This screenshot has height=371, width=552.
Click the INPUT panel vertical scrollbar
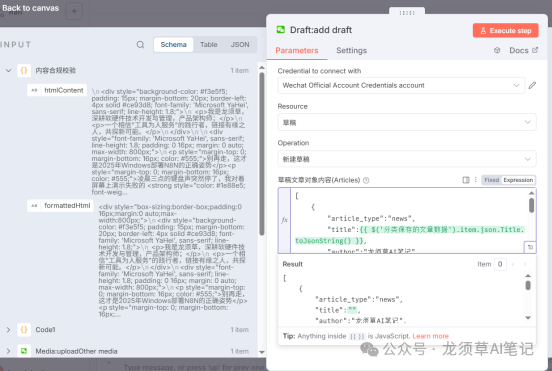(x=262, y=154)
